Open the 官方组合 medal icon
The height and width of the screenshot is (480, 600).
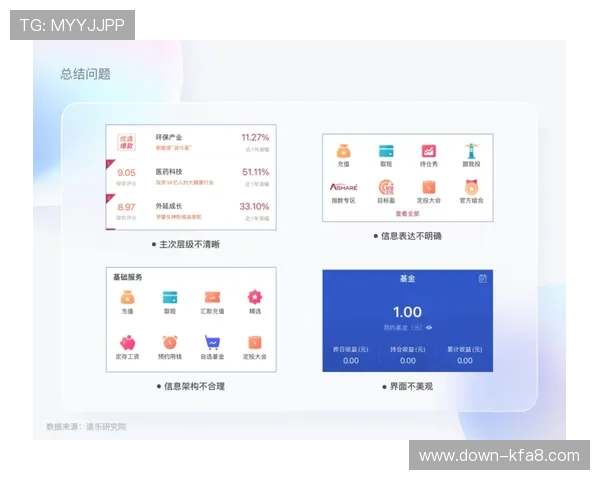471,187
